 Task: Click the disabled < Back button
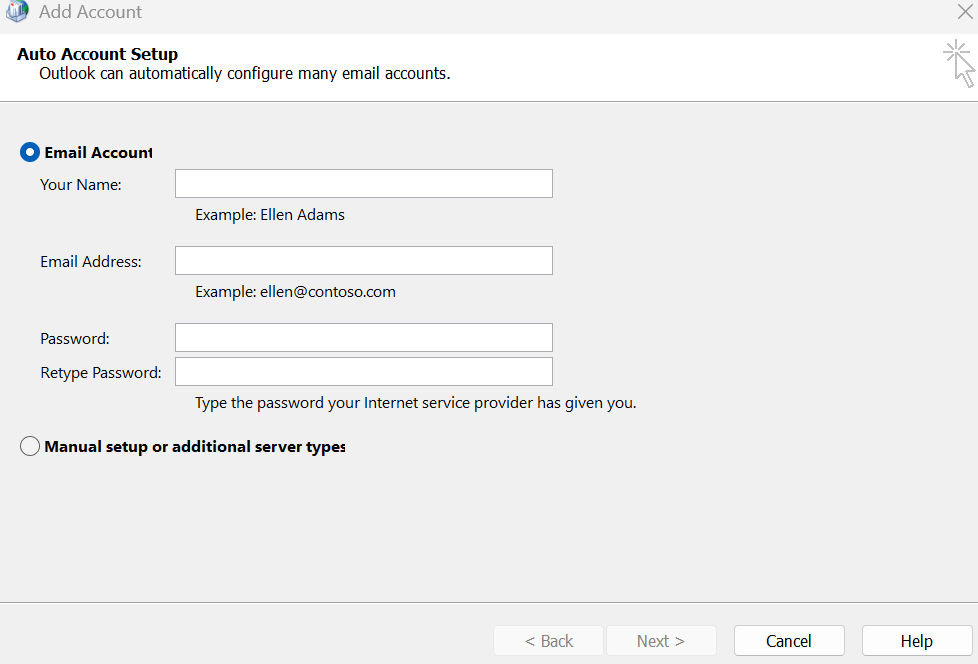(x=549, y=641)
